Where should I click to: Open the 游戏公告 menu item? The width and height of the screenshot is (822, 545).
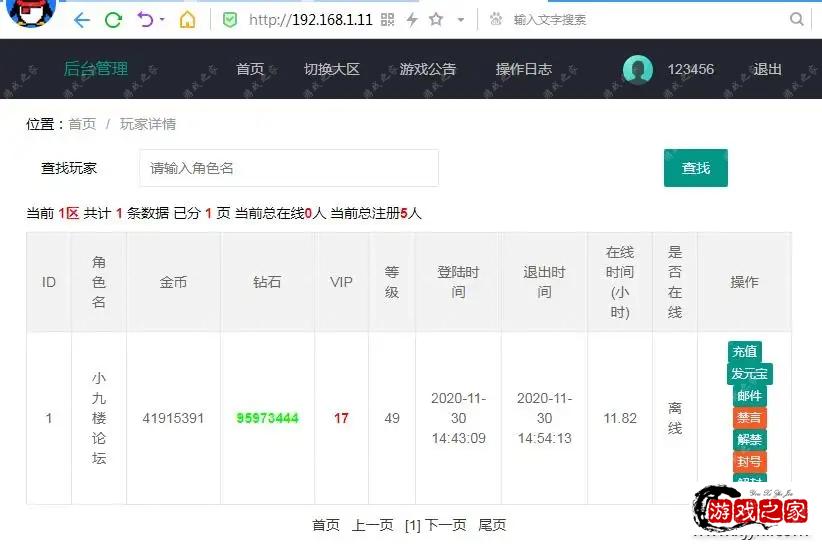click(x=427, y=69)
